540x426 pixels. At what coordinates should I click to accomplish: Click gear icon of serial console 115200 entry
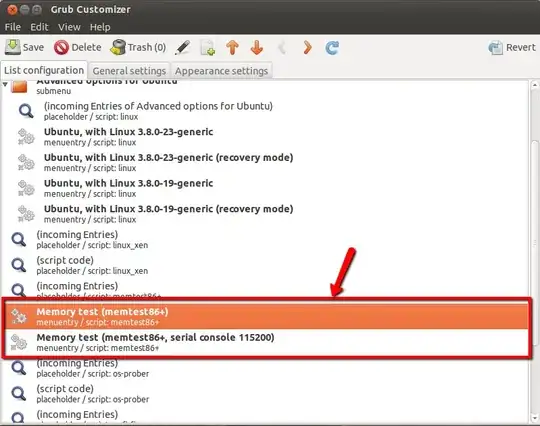tap(19, 342)
